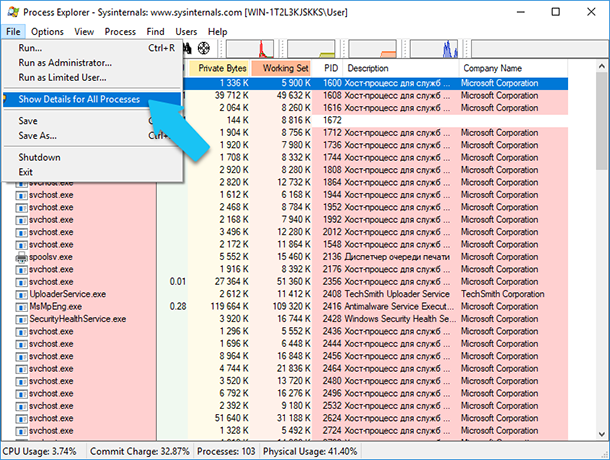Click CPU Usage 3.74% in status bar
Image resolution: width=610 pixels, height=460 pixels.
[x=39, y=451]
